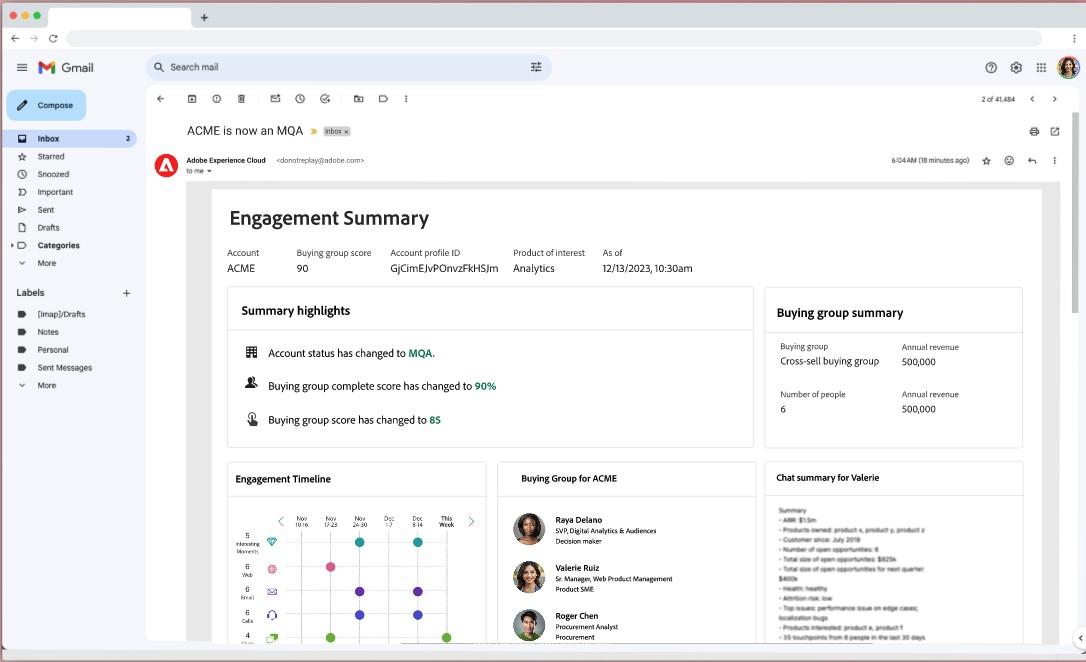Go to newer email arrow
Screen dimensions: 1086x662
[1032, 99]
